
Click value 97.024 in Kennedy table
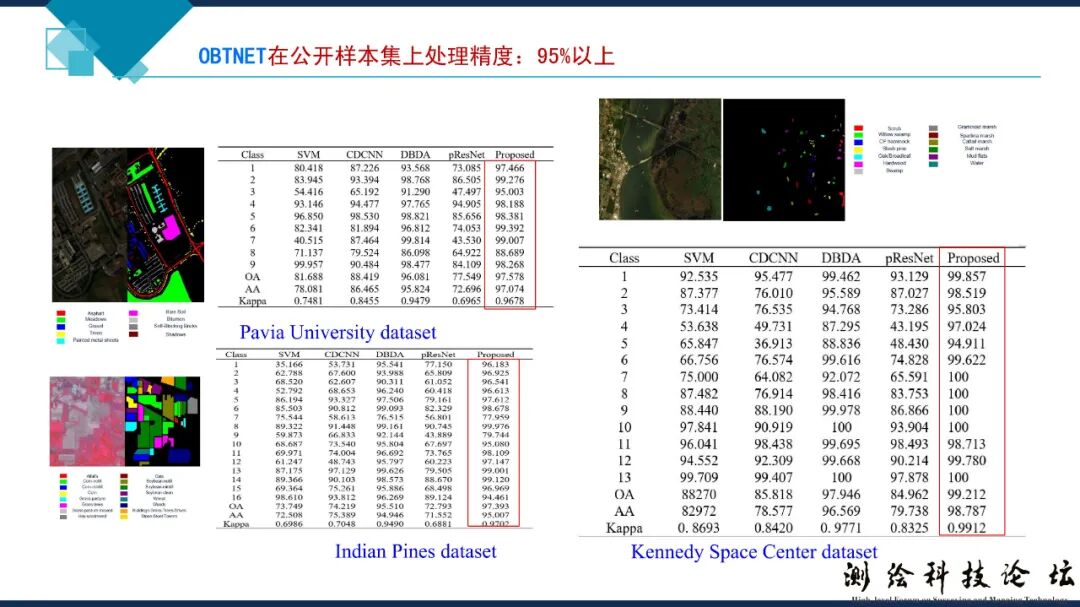coord(966,327)
